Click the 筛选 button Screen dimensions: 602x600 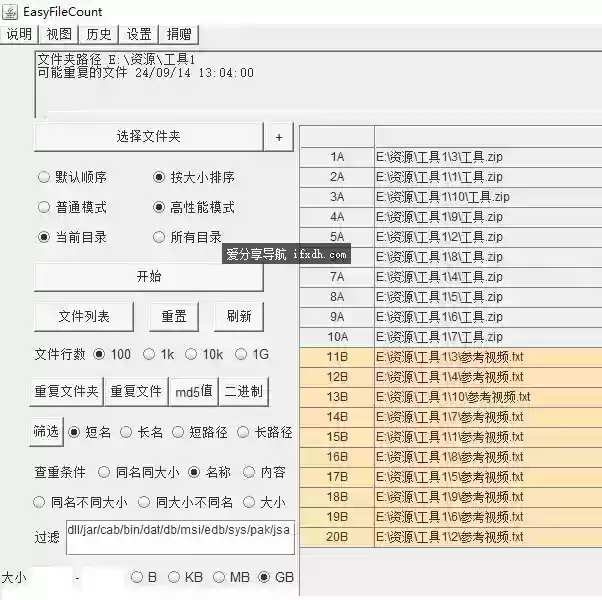click(x=46, y=432)
